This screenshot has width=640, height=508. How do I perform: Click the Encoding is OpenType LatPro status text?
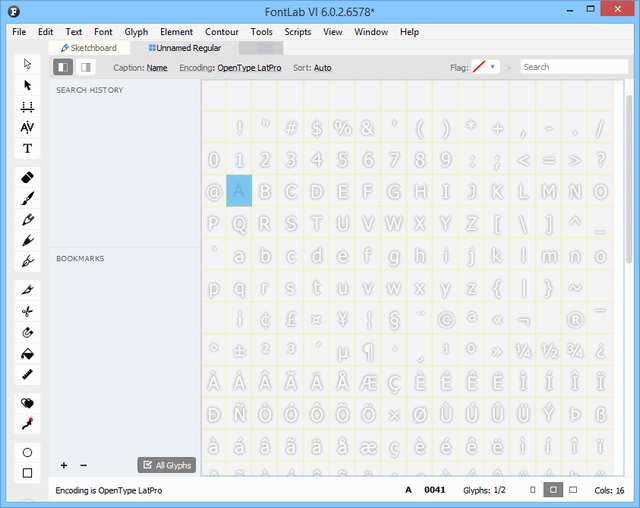109,490
